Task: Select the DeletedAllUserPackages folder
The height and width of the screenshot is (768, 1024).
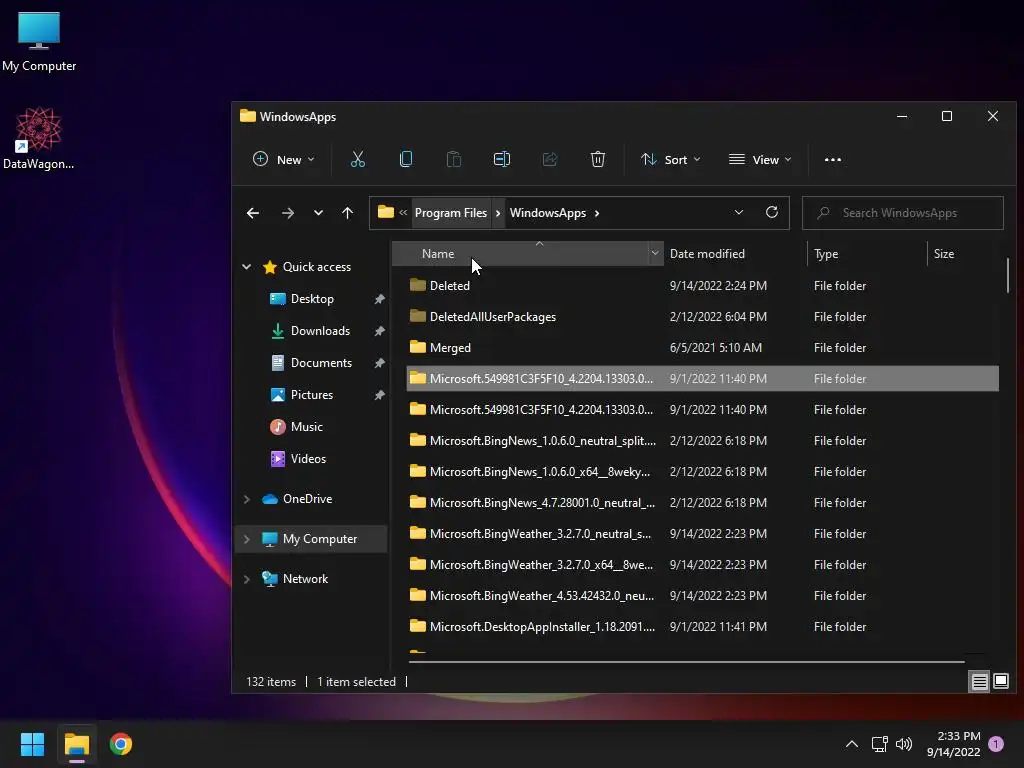Action: point(703,317)
